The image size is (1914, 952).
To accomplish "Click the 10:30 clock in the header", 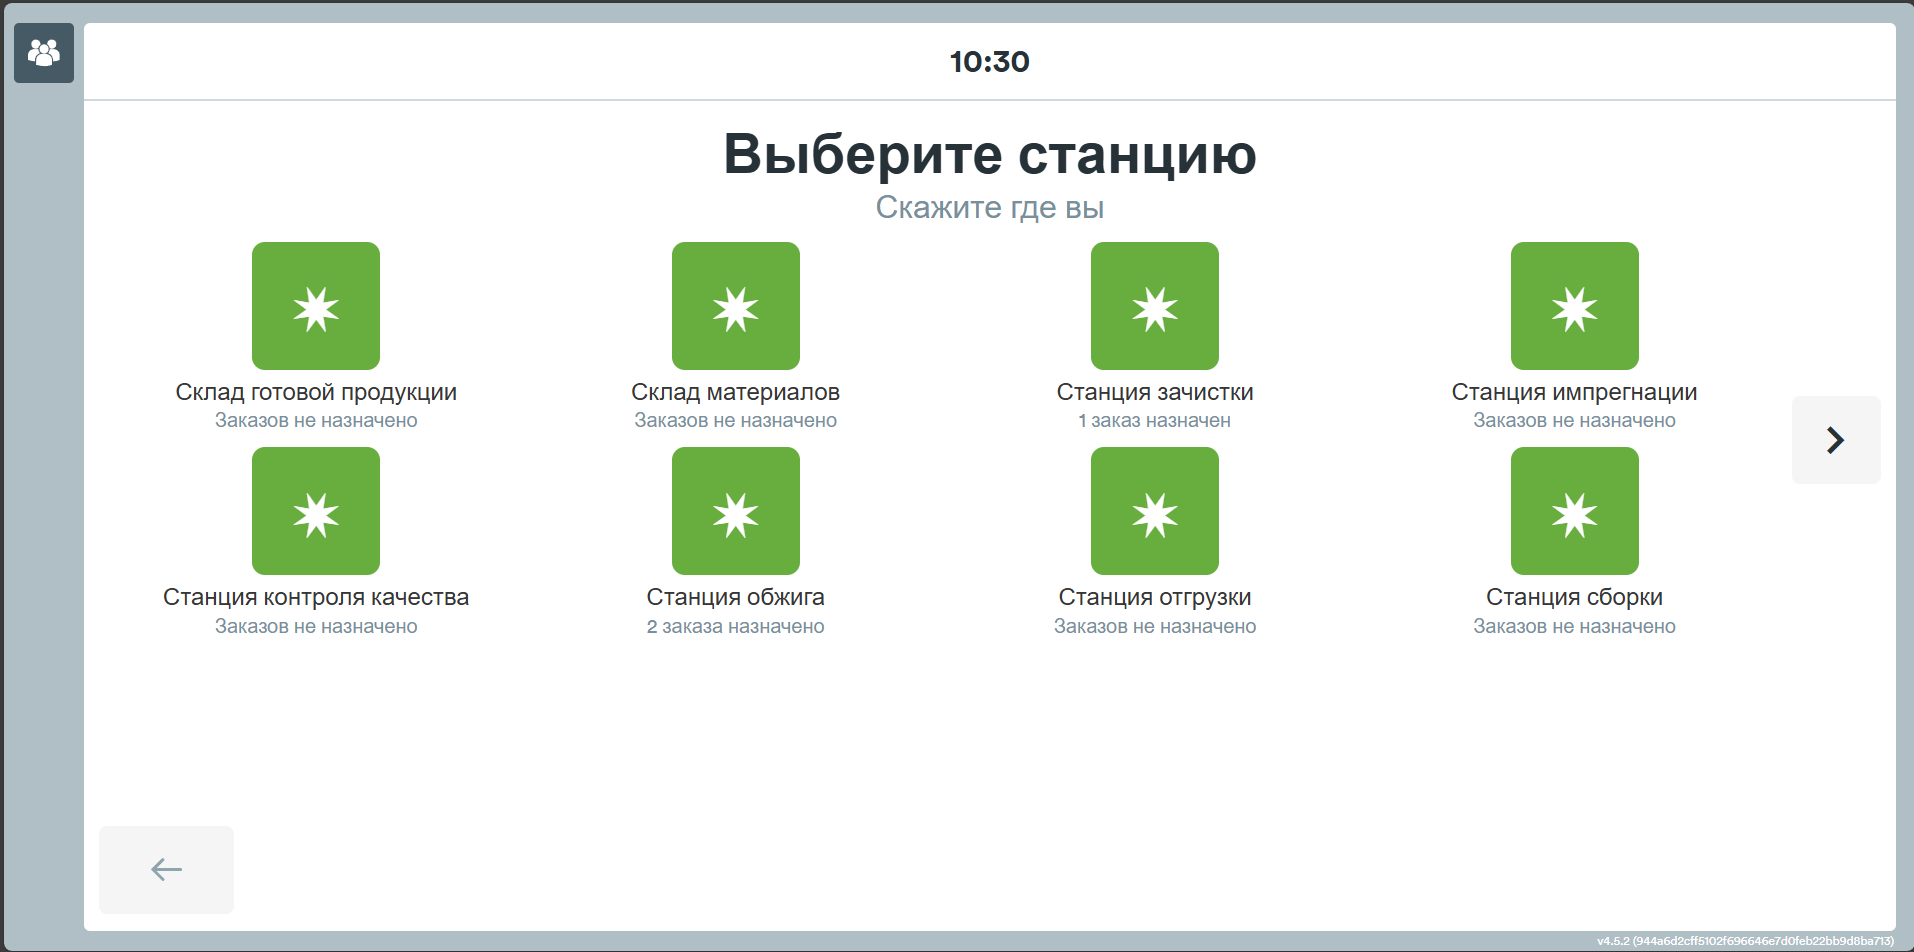I will [x=990, y=62].
